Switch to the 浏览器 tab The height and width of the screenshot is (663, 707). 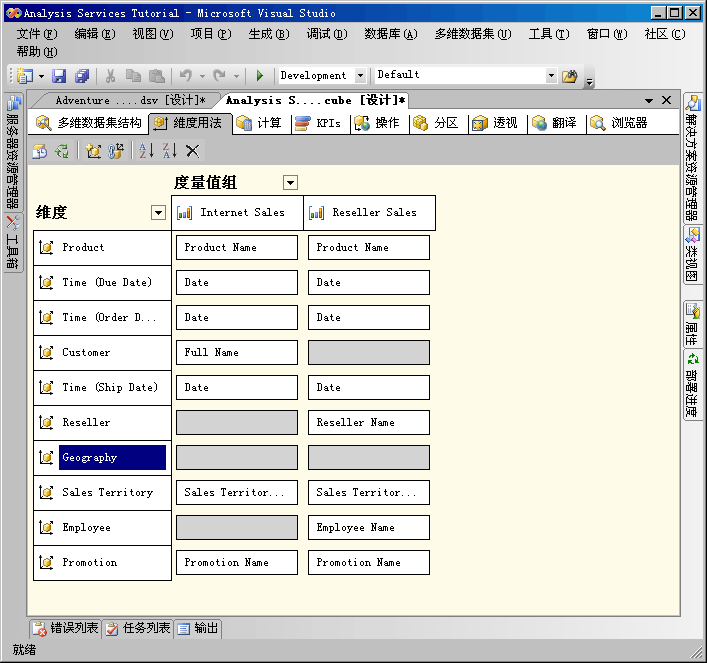[621, 123]
